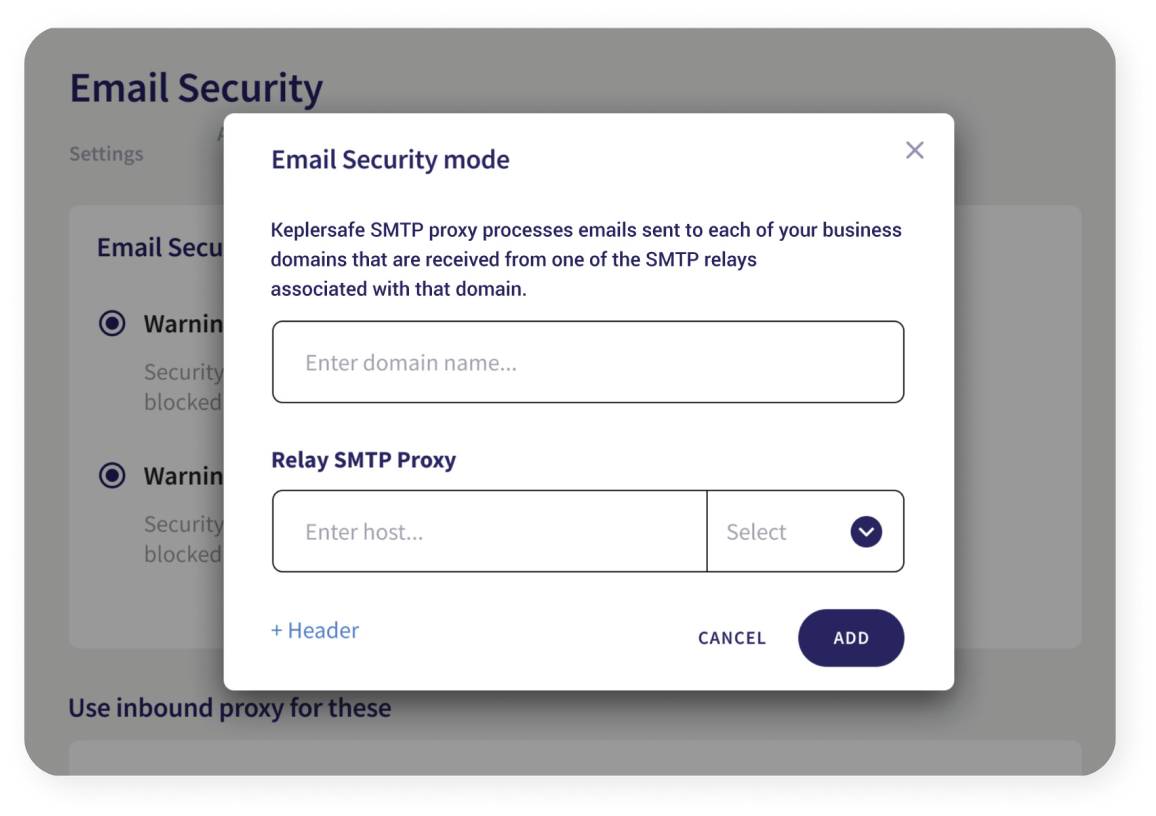This screenshot has height=816, width=1156.
Task: Click the Email Security page title
Action: (196, 88)
